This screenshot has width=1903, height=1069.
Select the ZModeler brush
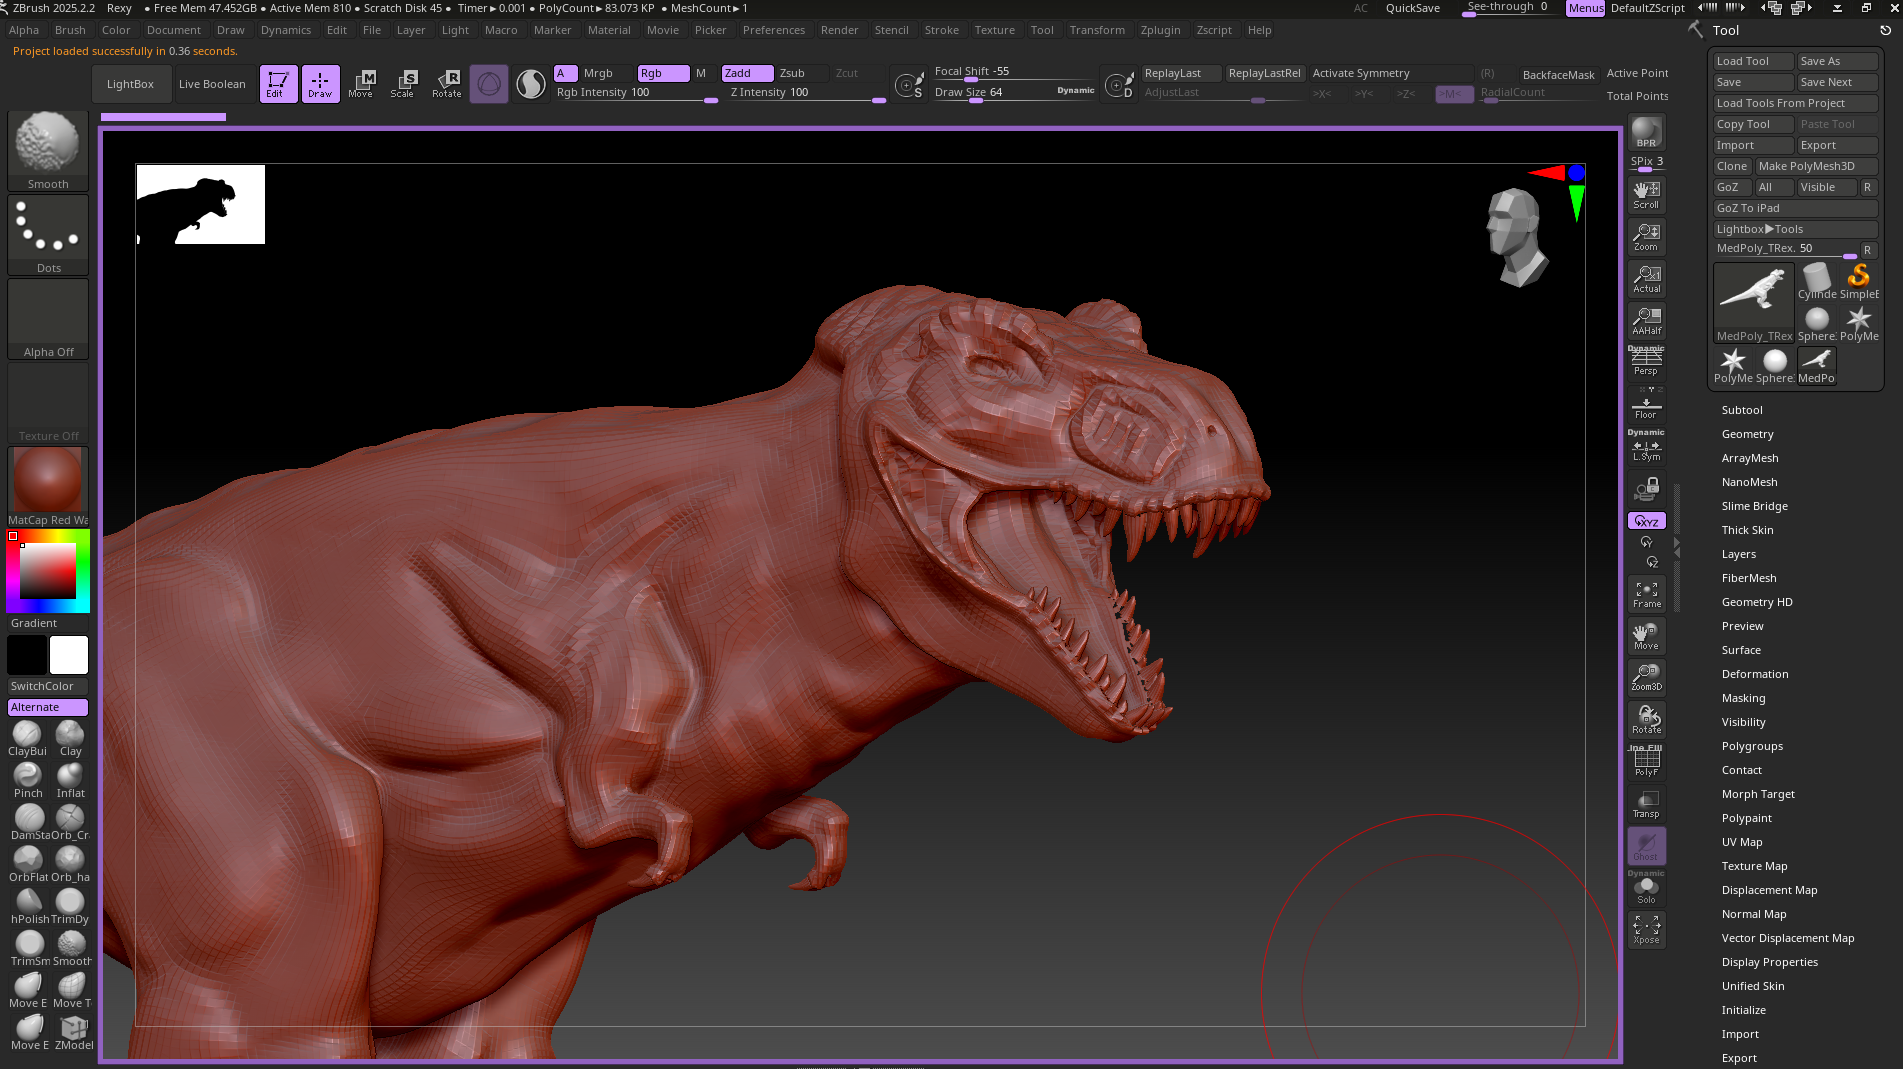72,1032
